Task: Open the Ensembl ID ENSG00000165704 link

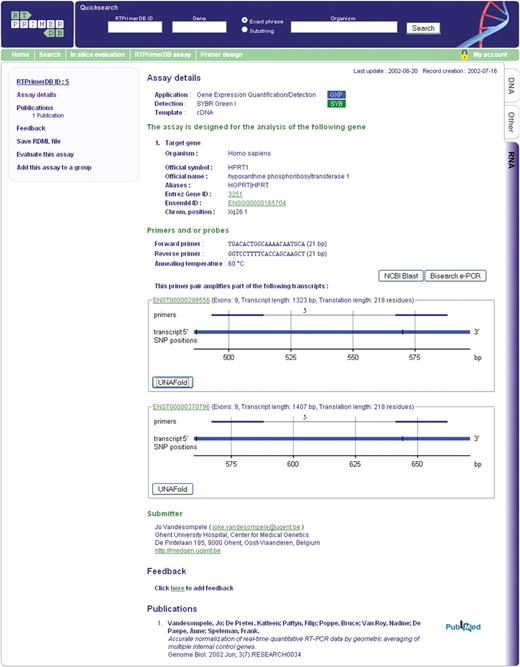Action: [257, 203]
